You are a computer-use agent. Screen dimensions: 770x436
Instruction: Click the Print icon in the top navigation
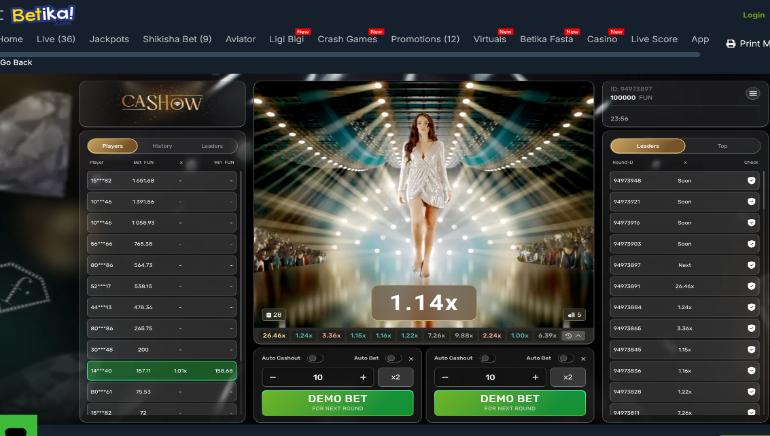point(731,44)
